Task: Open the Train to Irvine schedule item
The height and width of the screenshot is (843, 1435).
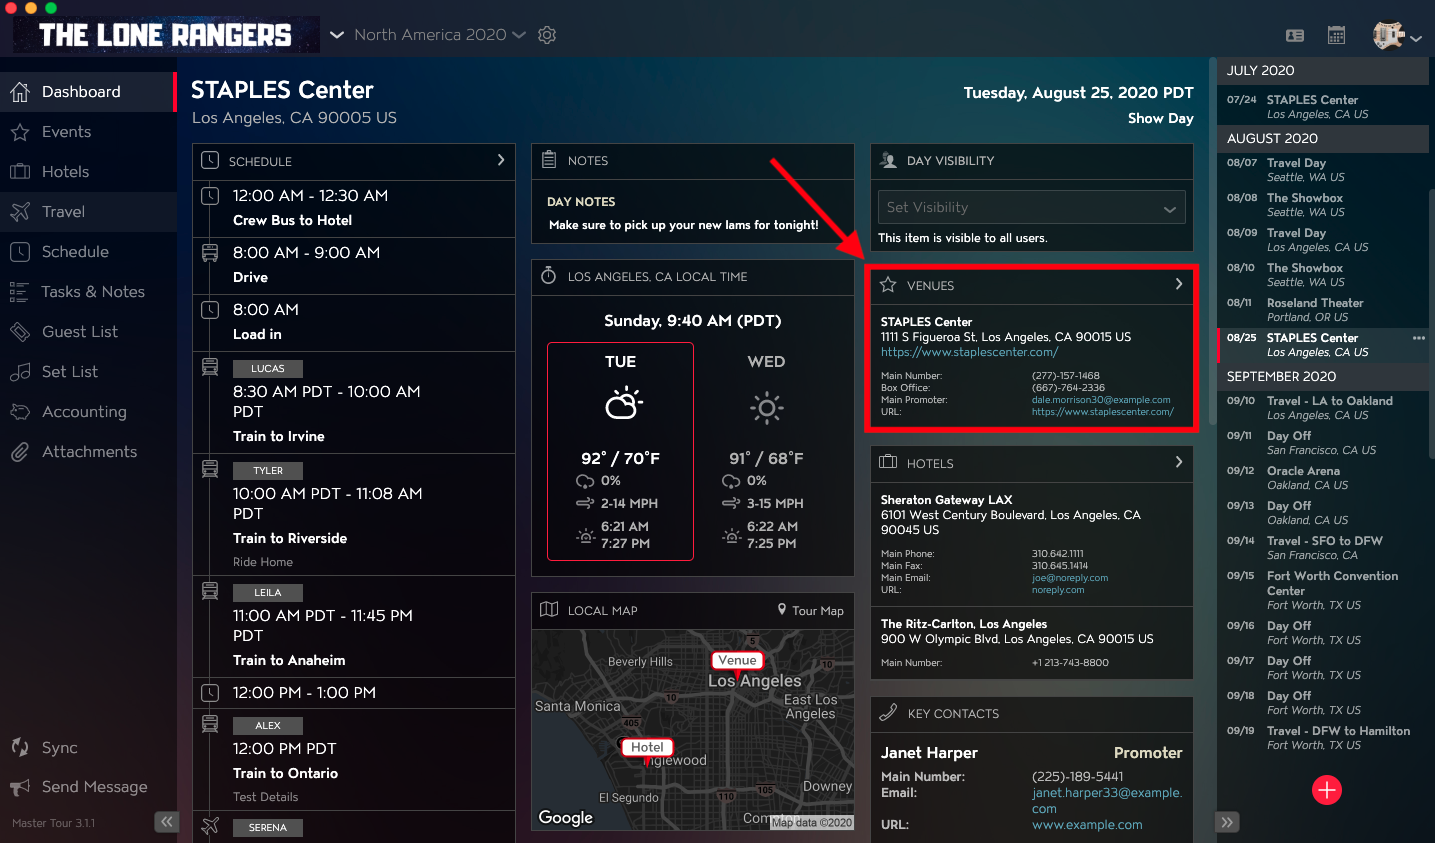Action: tap(354, 402)
